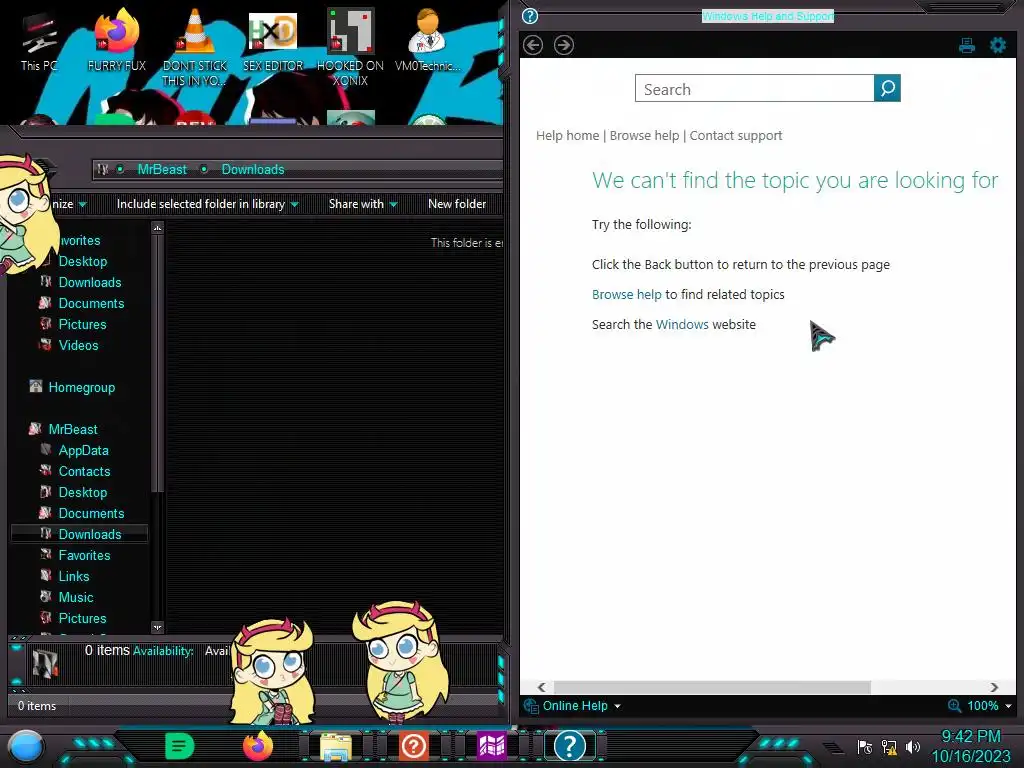This screenshot has height=768, width=1024.
Task: Select Homegroup in navigation pane
Action: pos(82,387)
